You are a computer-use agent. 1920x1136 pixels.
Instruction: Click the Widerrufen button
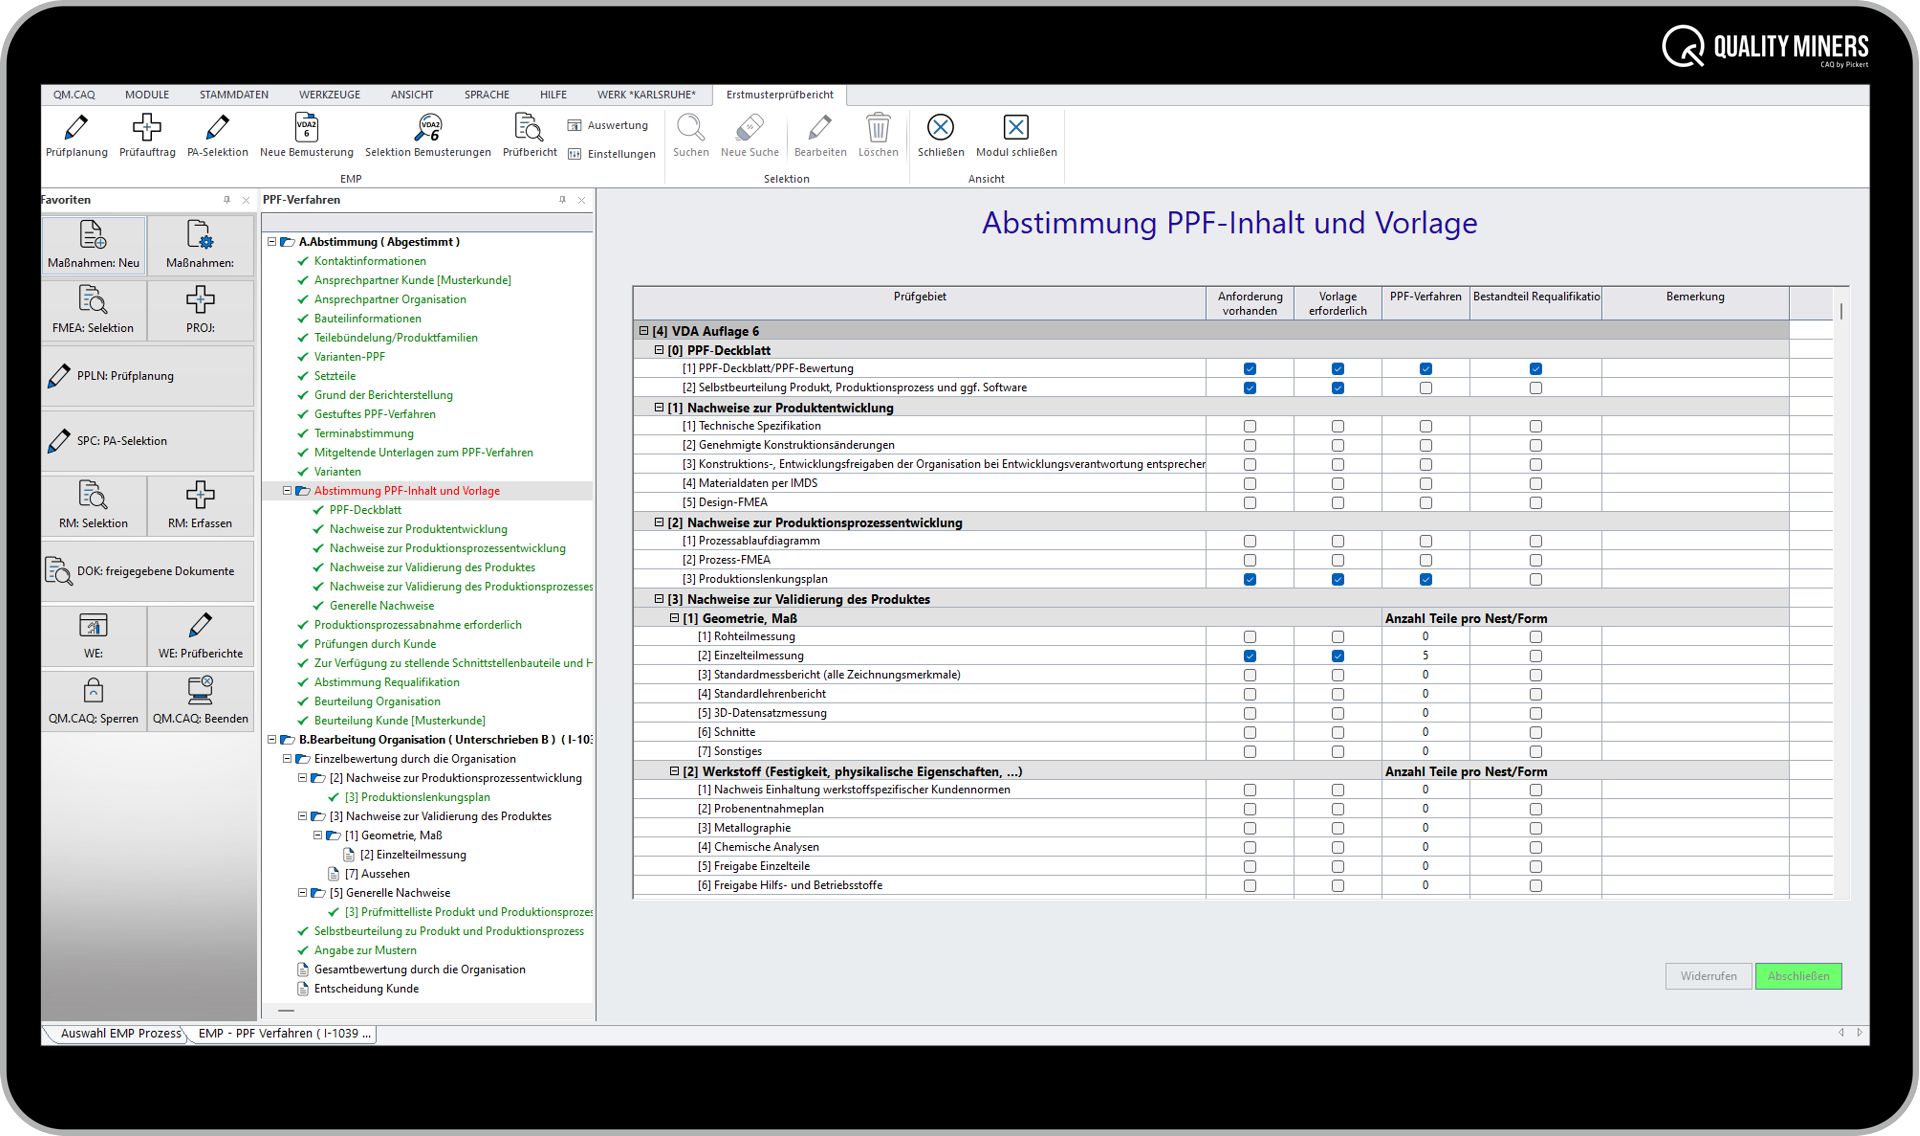click(1707, 976)
